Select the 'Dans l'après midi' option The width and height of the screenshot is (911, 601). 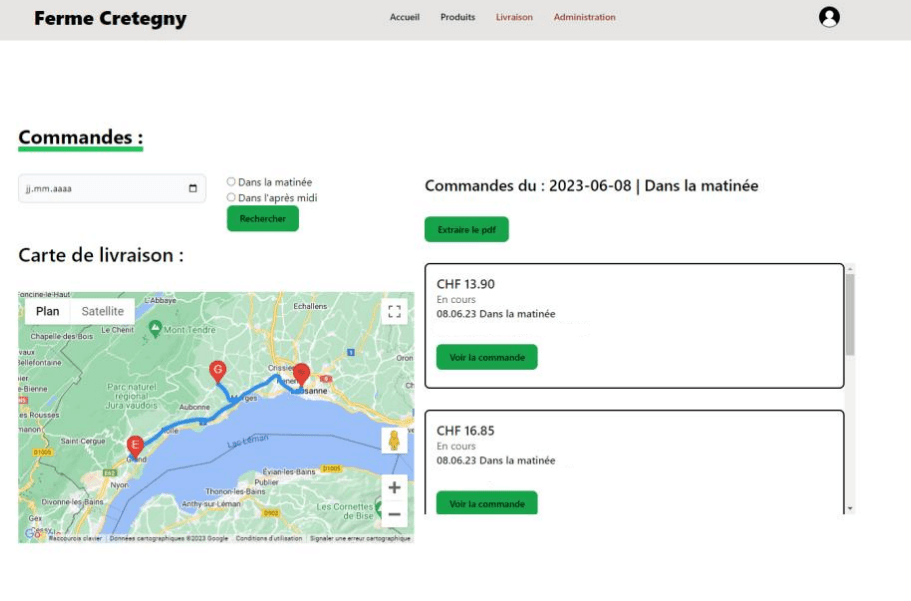point(230,196)
